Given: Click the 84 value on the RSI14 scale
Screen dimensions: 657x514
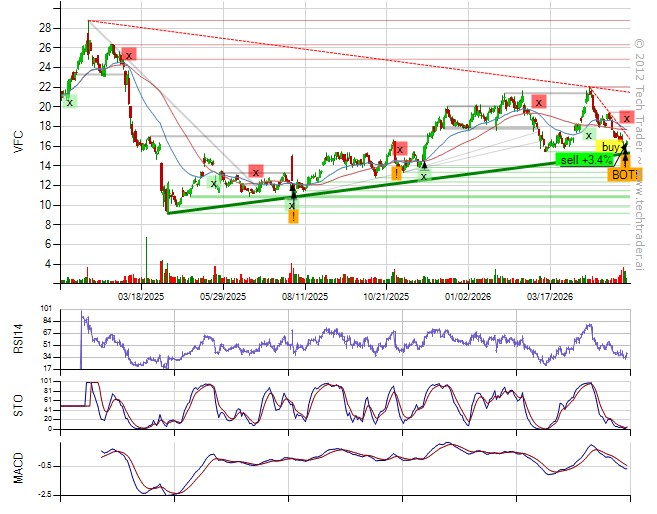Looking at the screenshot, I should click(47, 321).
